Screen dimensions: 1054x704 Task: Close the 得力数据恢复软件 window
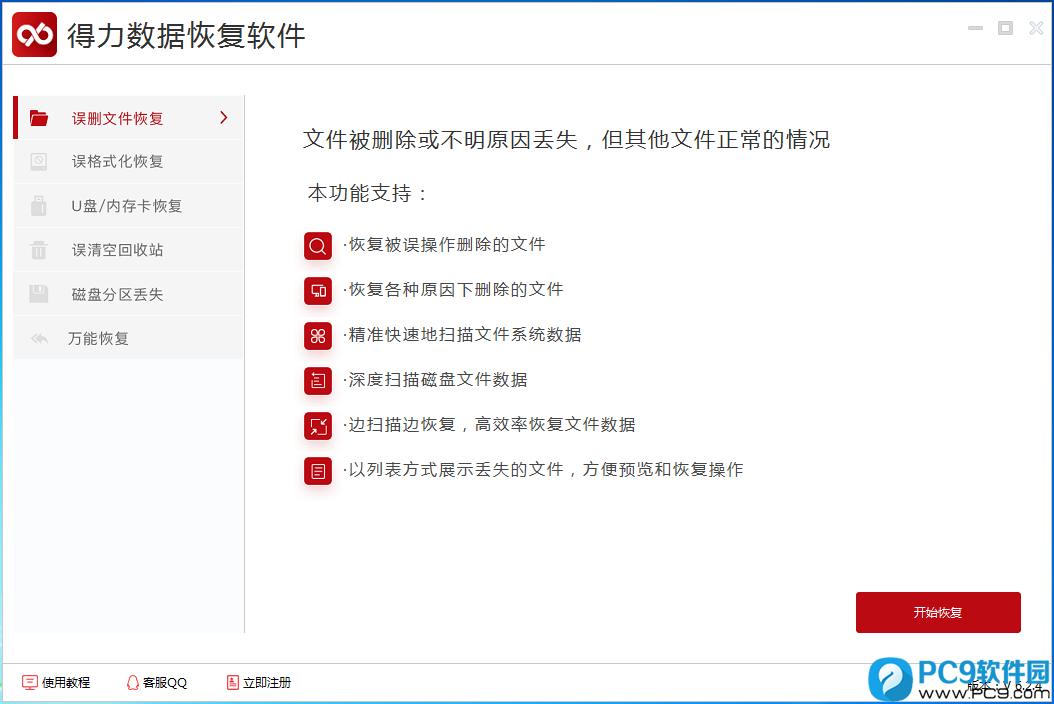1036,28
